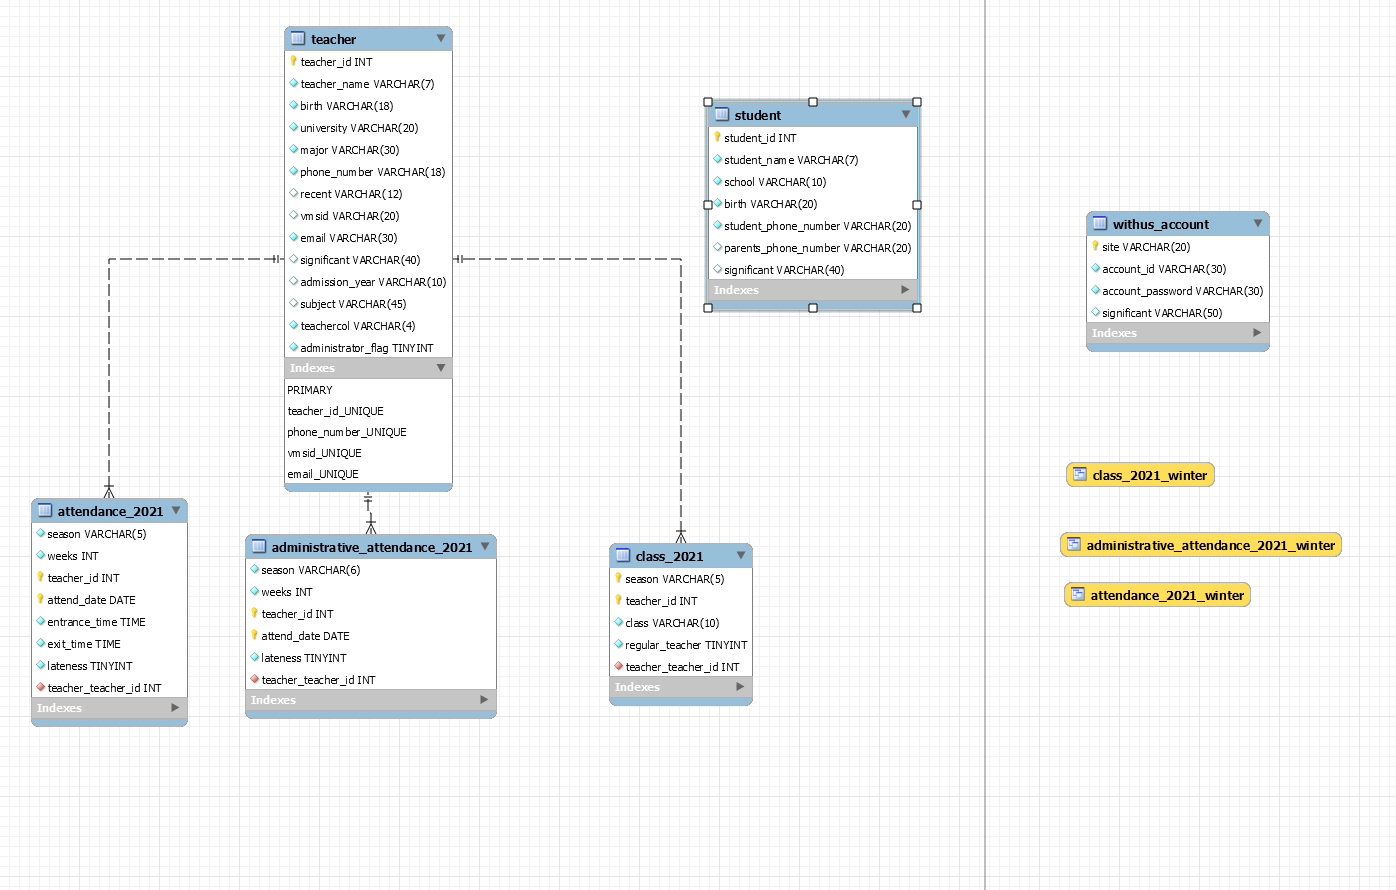
Task: Select the administrative_attendance_2021_winter view
Action: [1201, 545]
